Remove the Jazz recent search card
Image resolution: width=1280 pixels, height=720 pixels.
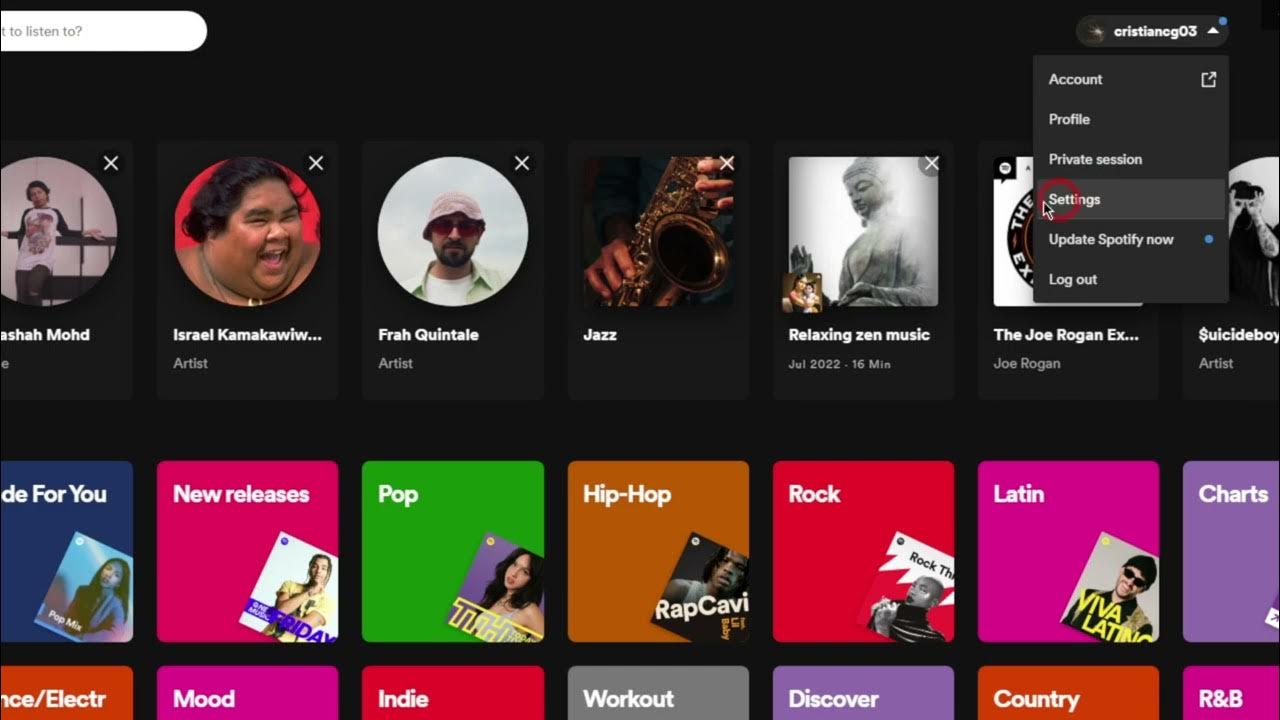(727, 163)
